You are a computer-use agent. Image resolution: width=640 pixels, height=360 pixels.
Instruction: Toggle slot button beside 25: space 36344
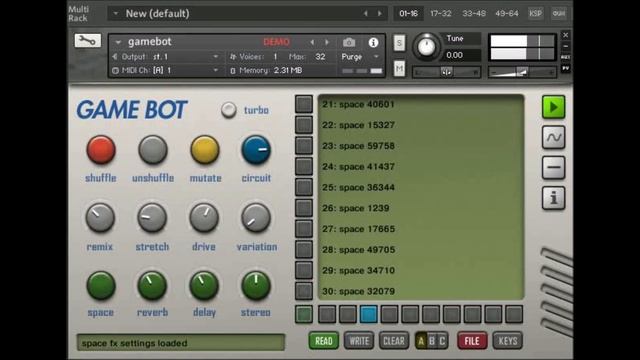(304, 187)
